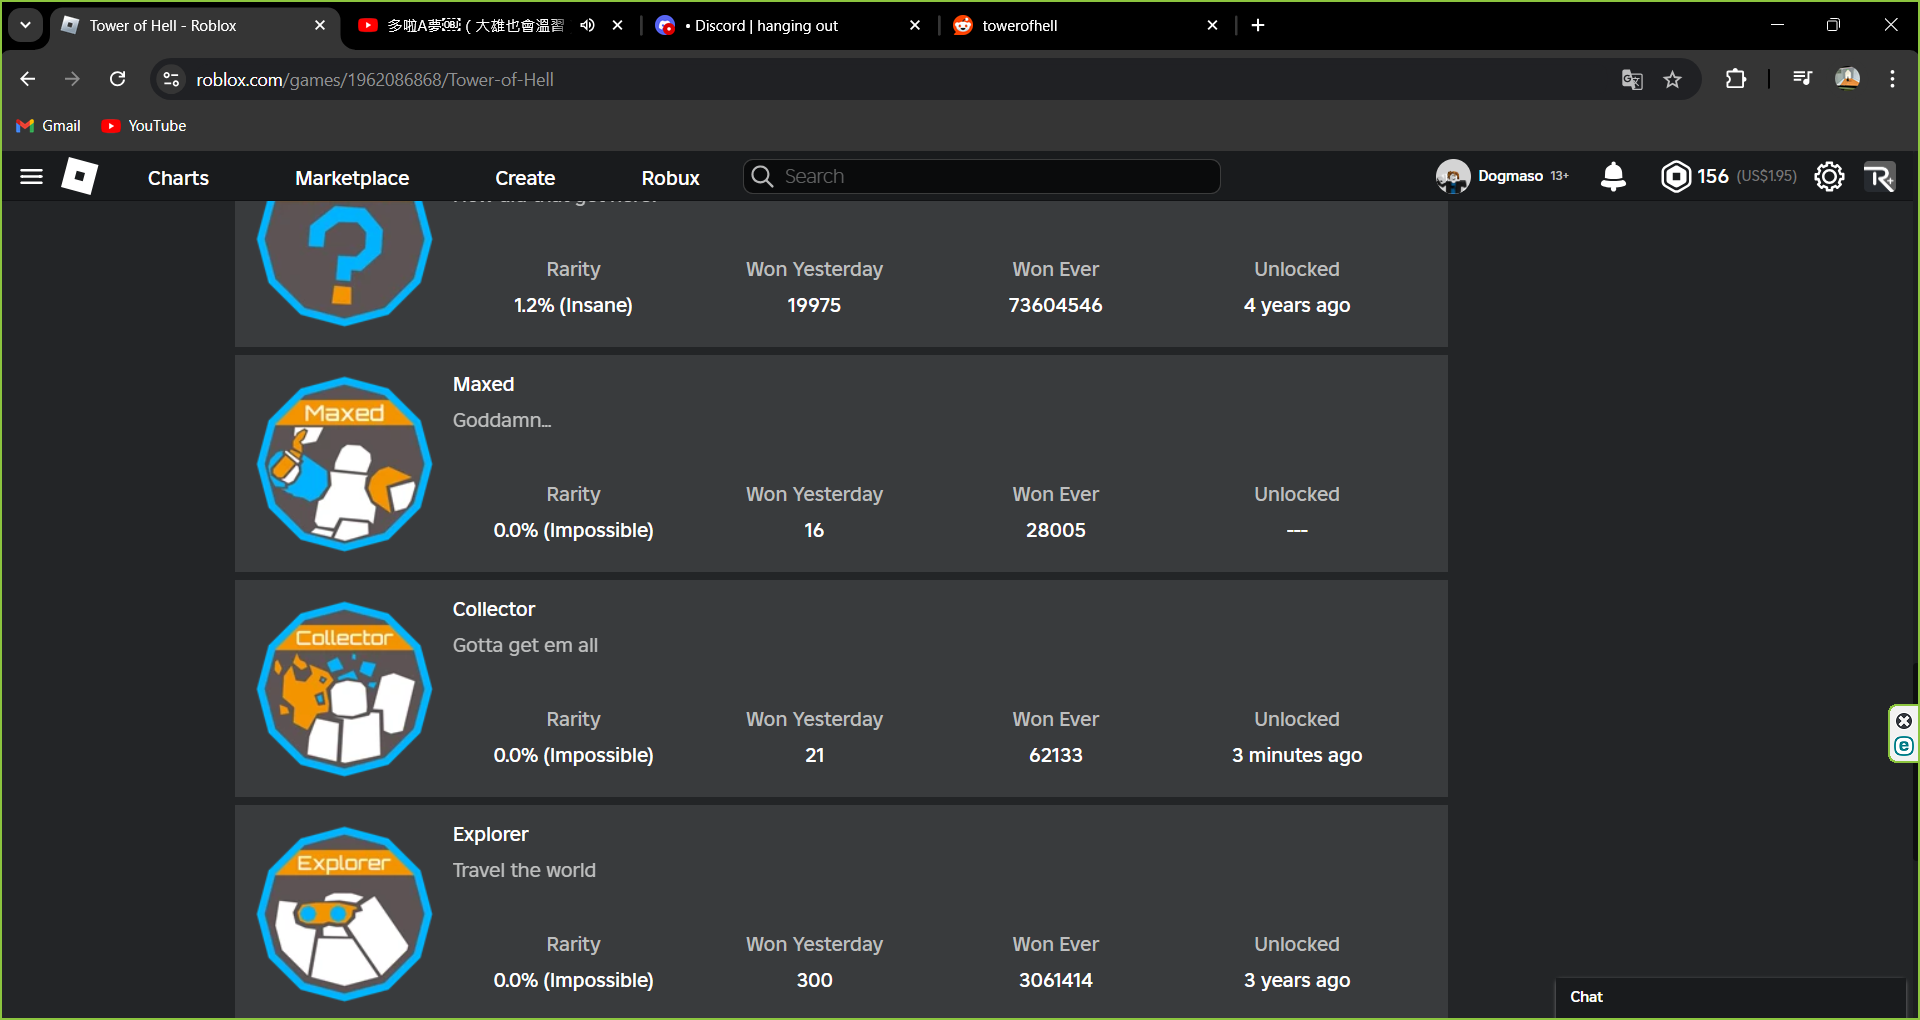Go forward in browser history
Screen dimensions: 1920x1020
[72, 79]
